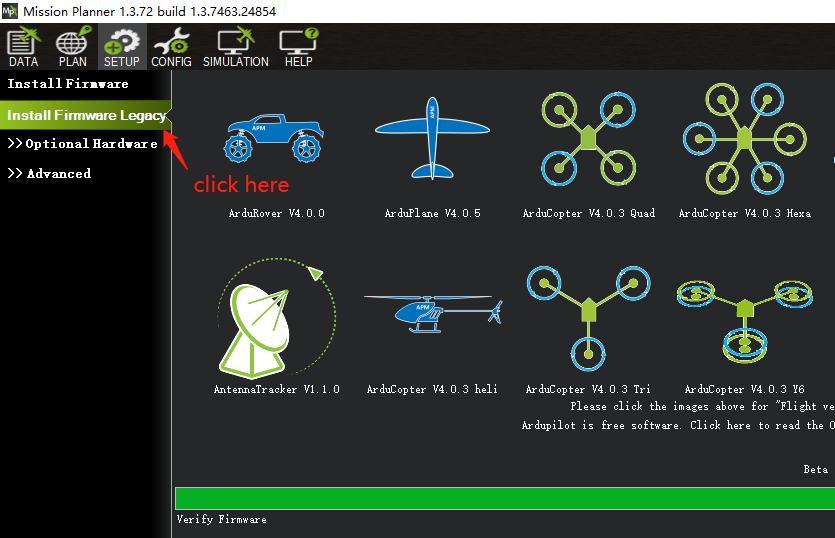Screen dimensions: 835x538
Task: Select the ArduRover truck firmware image
Action: 274,137
